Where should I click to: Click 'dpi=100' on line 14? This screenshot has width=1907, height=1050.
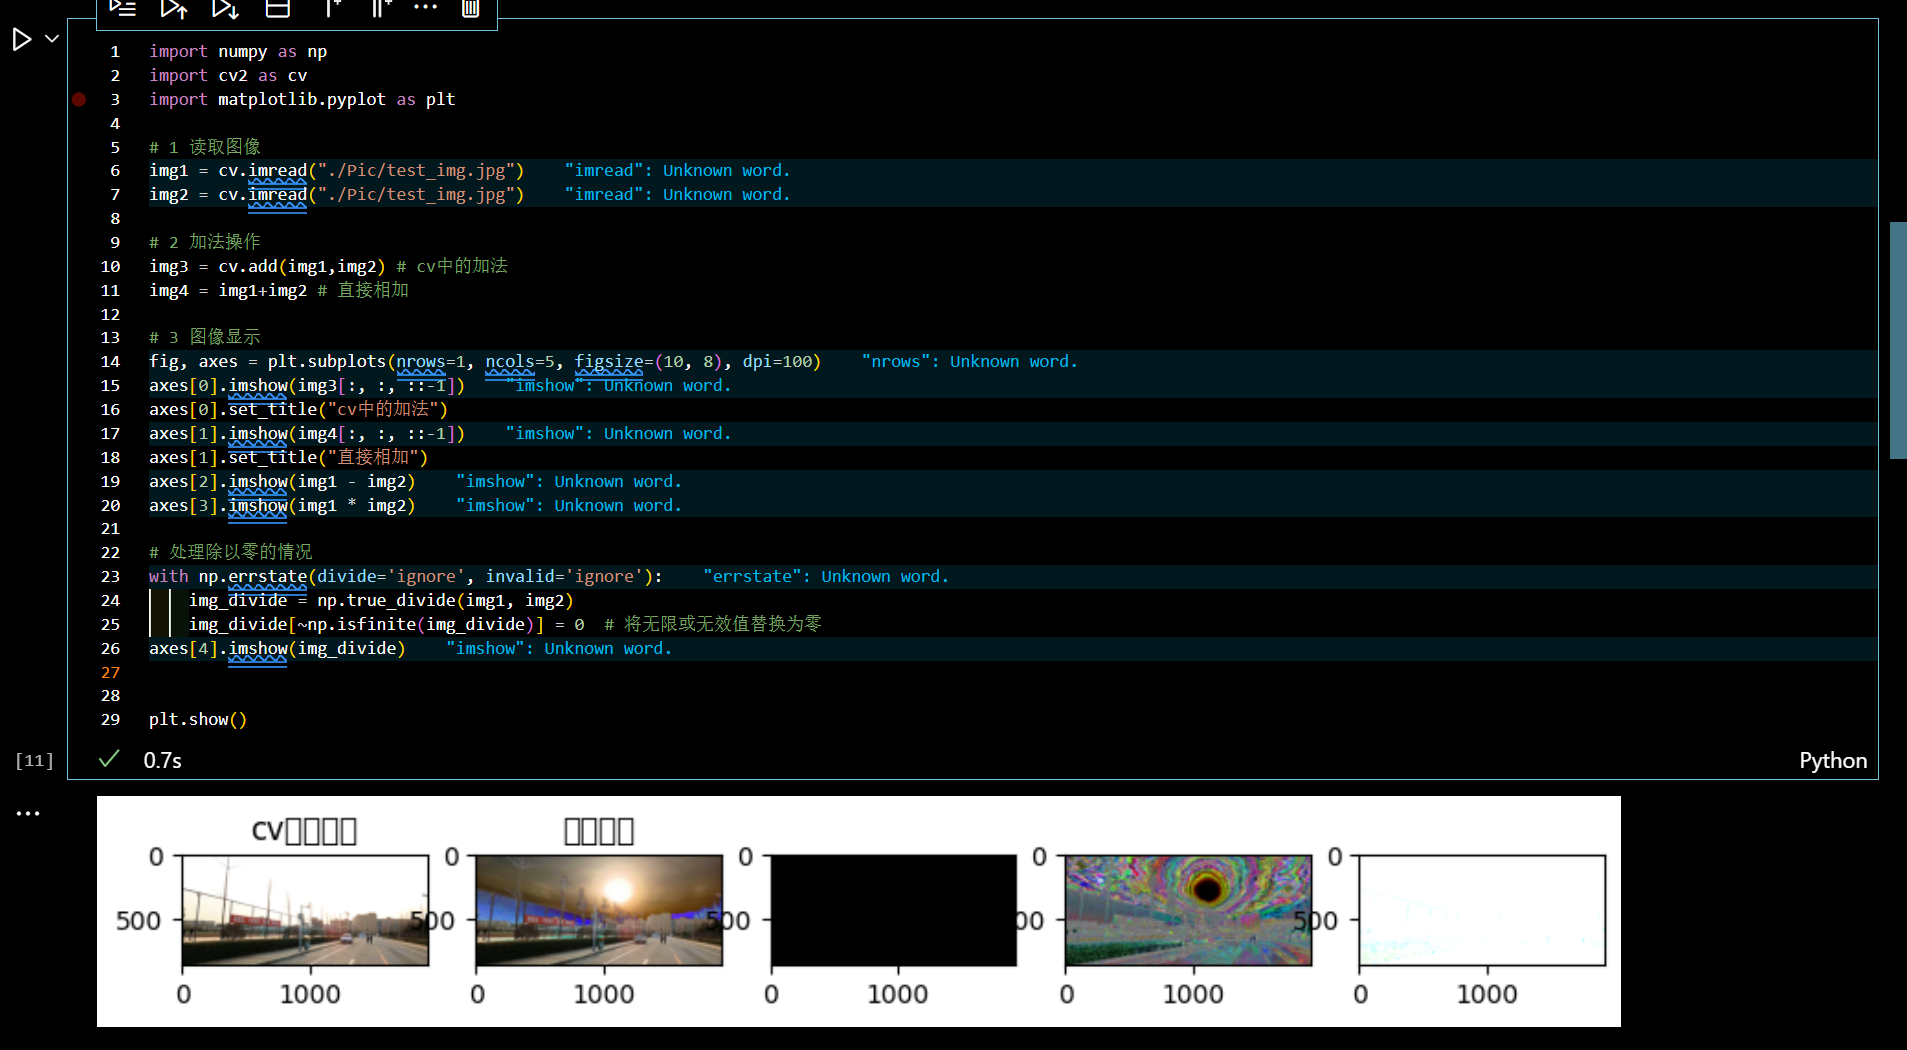click(x=777, y=362)
